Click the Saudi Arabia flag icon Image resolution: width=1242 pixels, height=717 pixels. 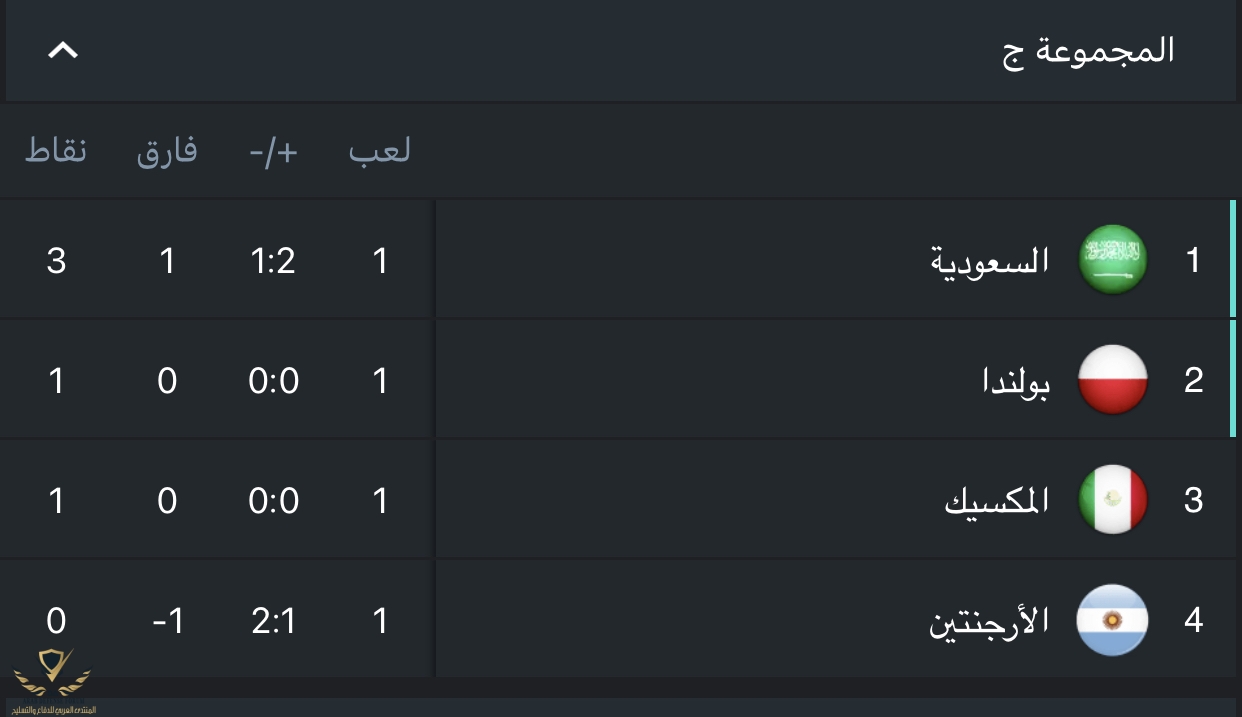click(1112, 260)
